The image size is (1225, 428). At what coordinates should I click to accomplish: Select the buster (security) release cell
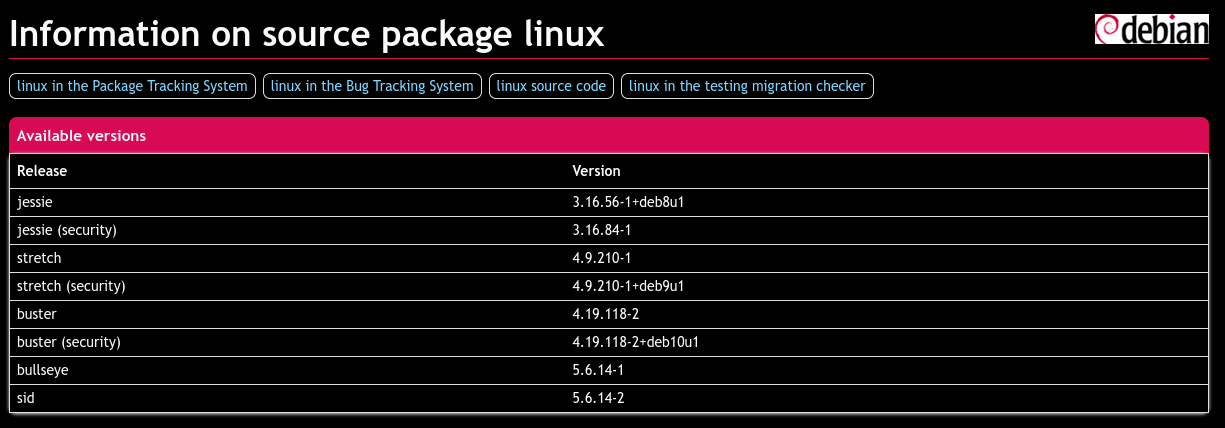click(x=287, y=342)
